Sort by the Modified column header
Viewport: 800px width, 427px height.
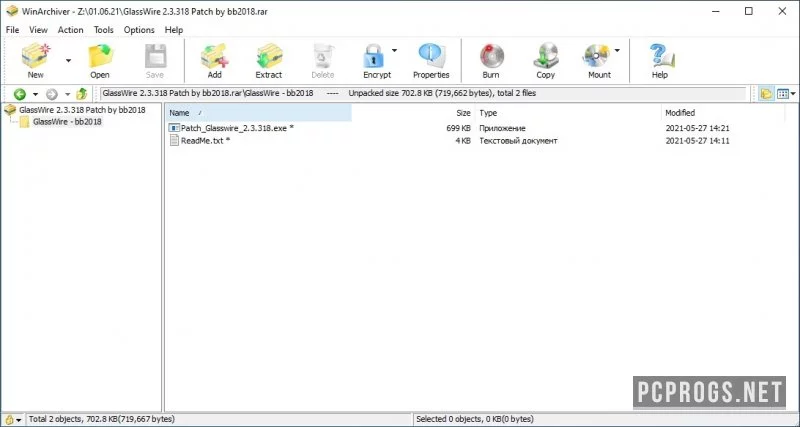click(722, 113)
